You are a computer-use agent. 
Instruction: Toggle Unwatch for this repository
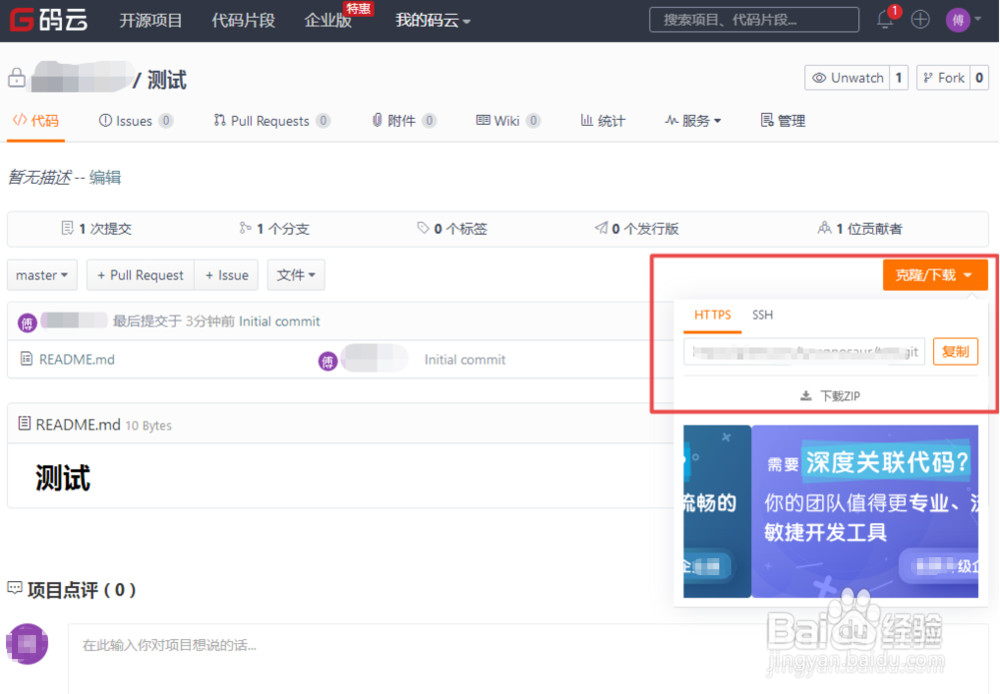tap(848, 77)
